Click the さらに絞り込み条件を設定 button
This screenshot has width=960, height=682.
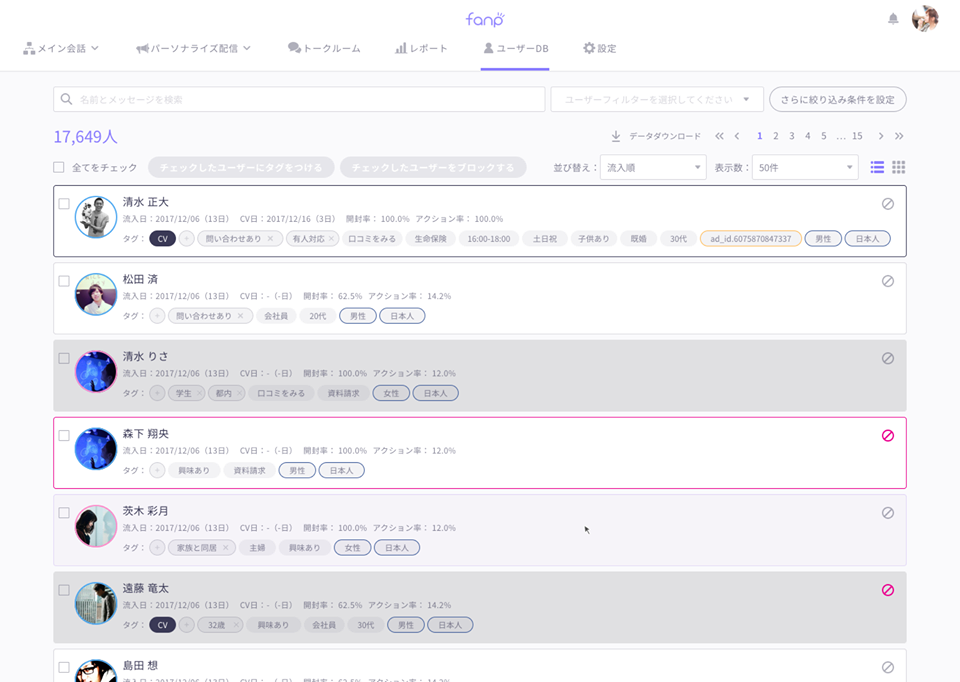[837, 100]
